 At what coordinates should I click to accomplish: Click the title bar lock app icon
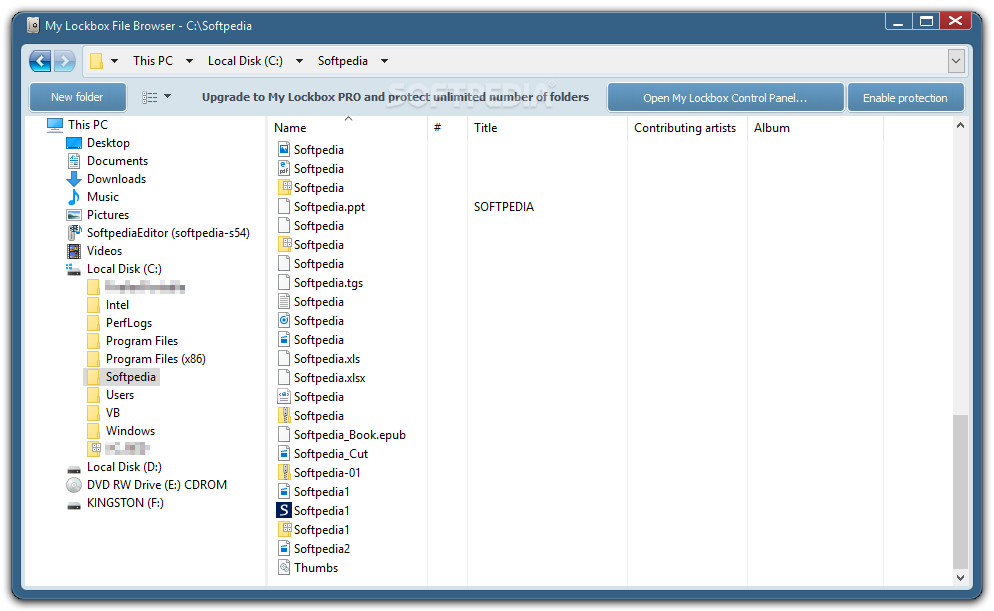34,25
